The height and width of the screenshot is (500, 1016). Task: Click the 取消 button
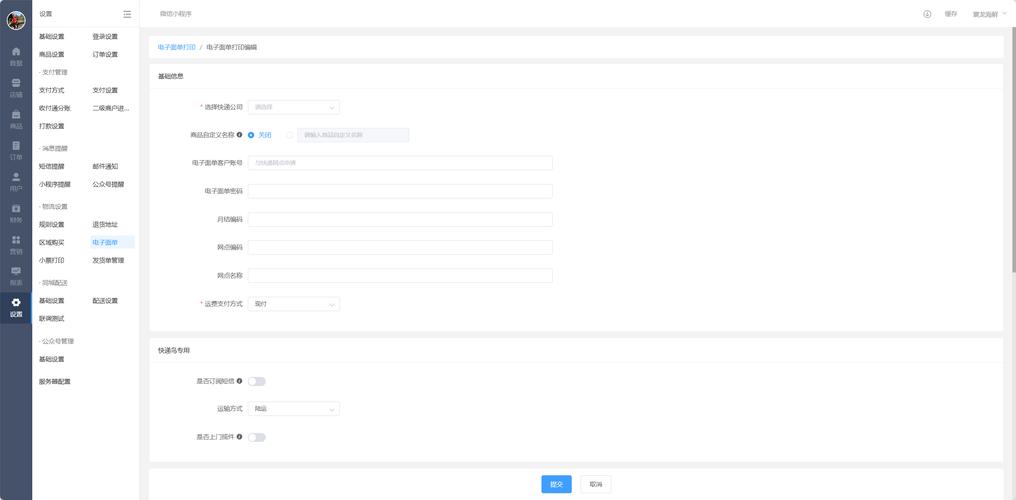coord(595,484)
